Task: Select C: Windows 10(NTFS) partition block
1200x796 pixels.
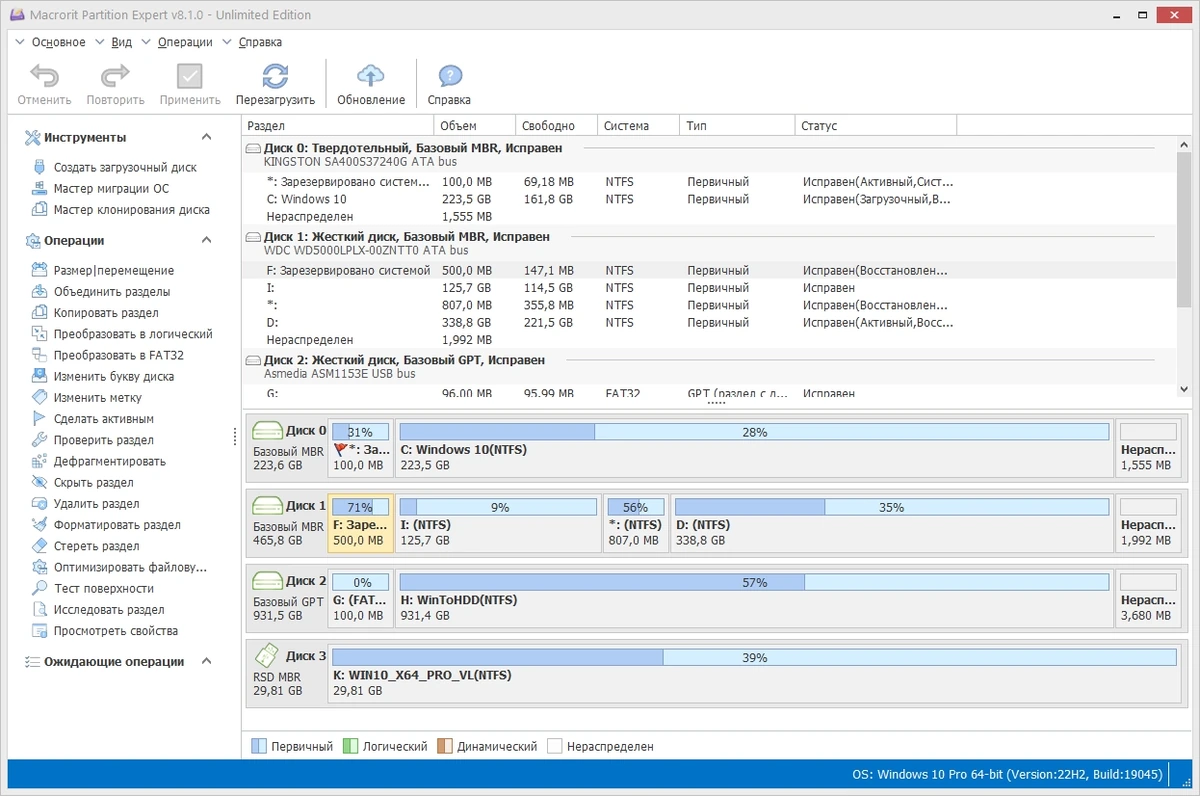Action: 754,447
